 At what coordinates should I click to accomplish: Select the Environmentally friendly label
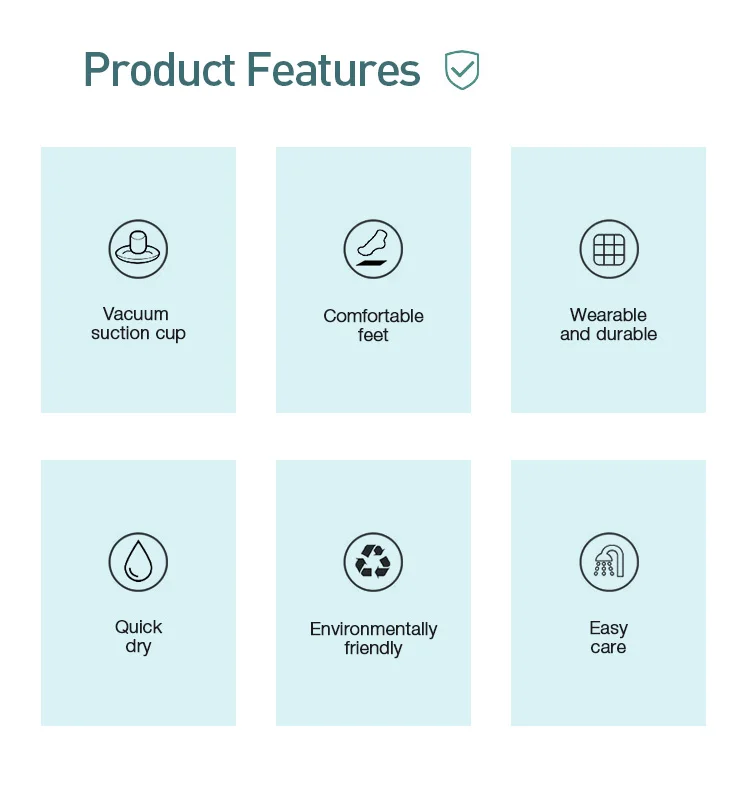373,638
